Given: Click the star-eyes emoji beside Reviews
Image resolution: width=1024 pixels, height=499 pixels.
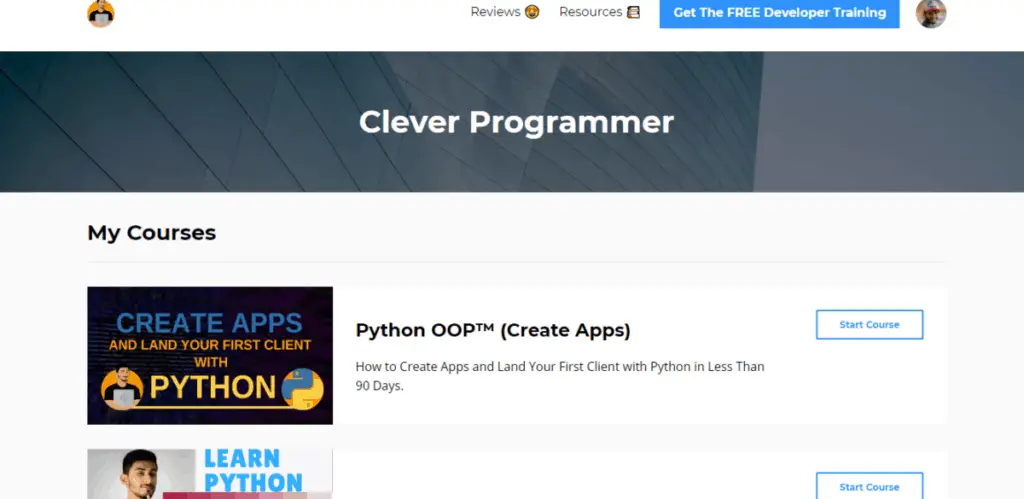Looking at the screenshot, I should (532, 12).
